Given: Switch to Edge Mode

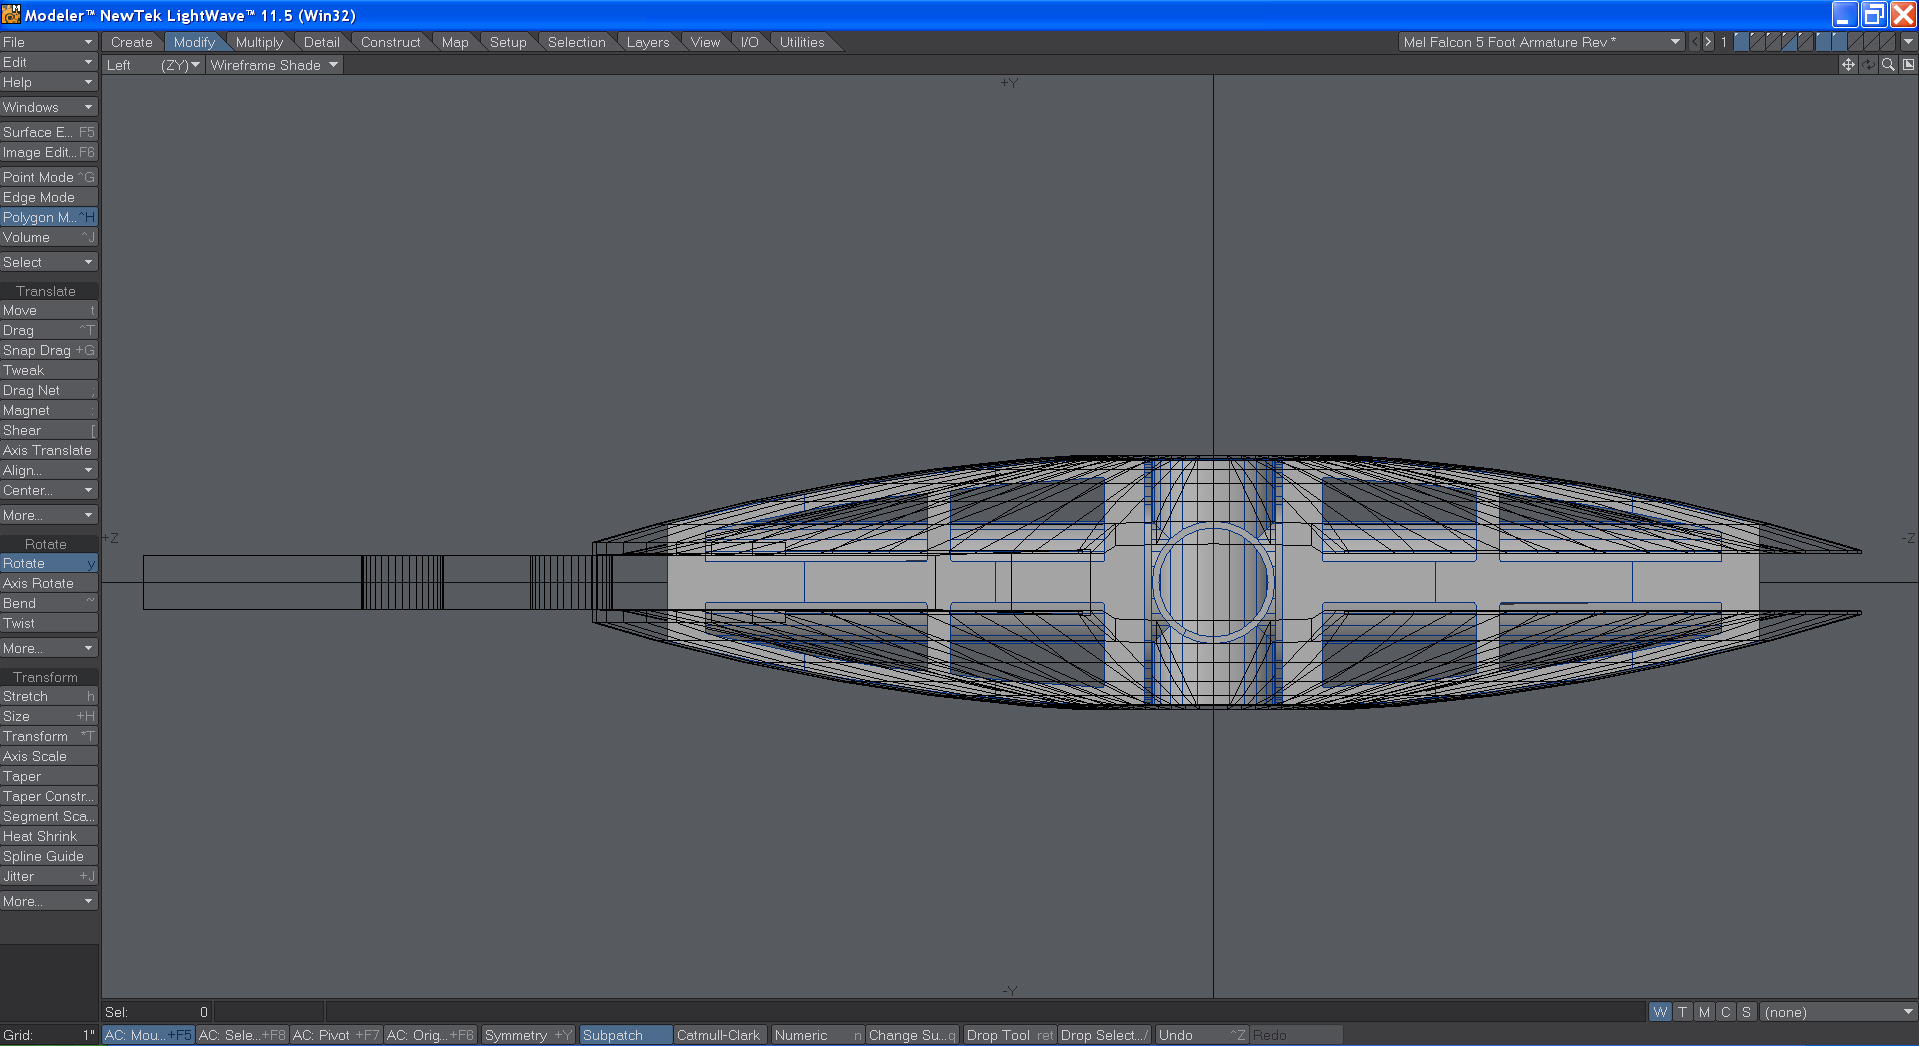Looking at the screenshot, I should (49, 197).
